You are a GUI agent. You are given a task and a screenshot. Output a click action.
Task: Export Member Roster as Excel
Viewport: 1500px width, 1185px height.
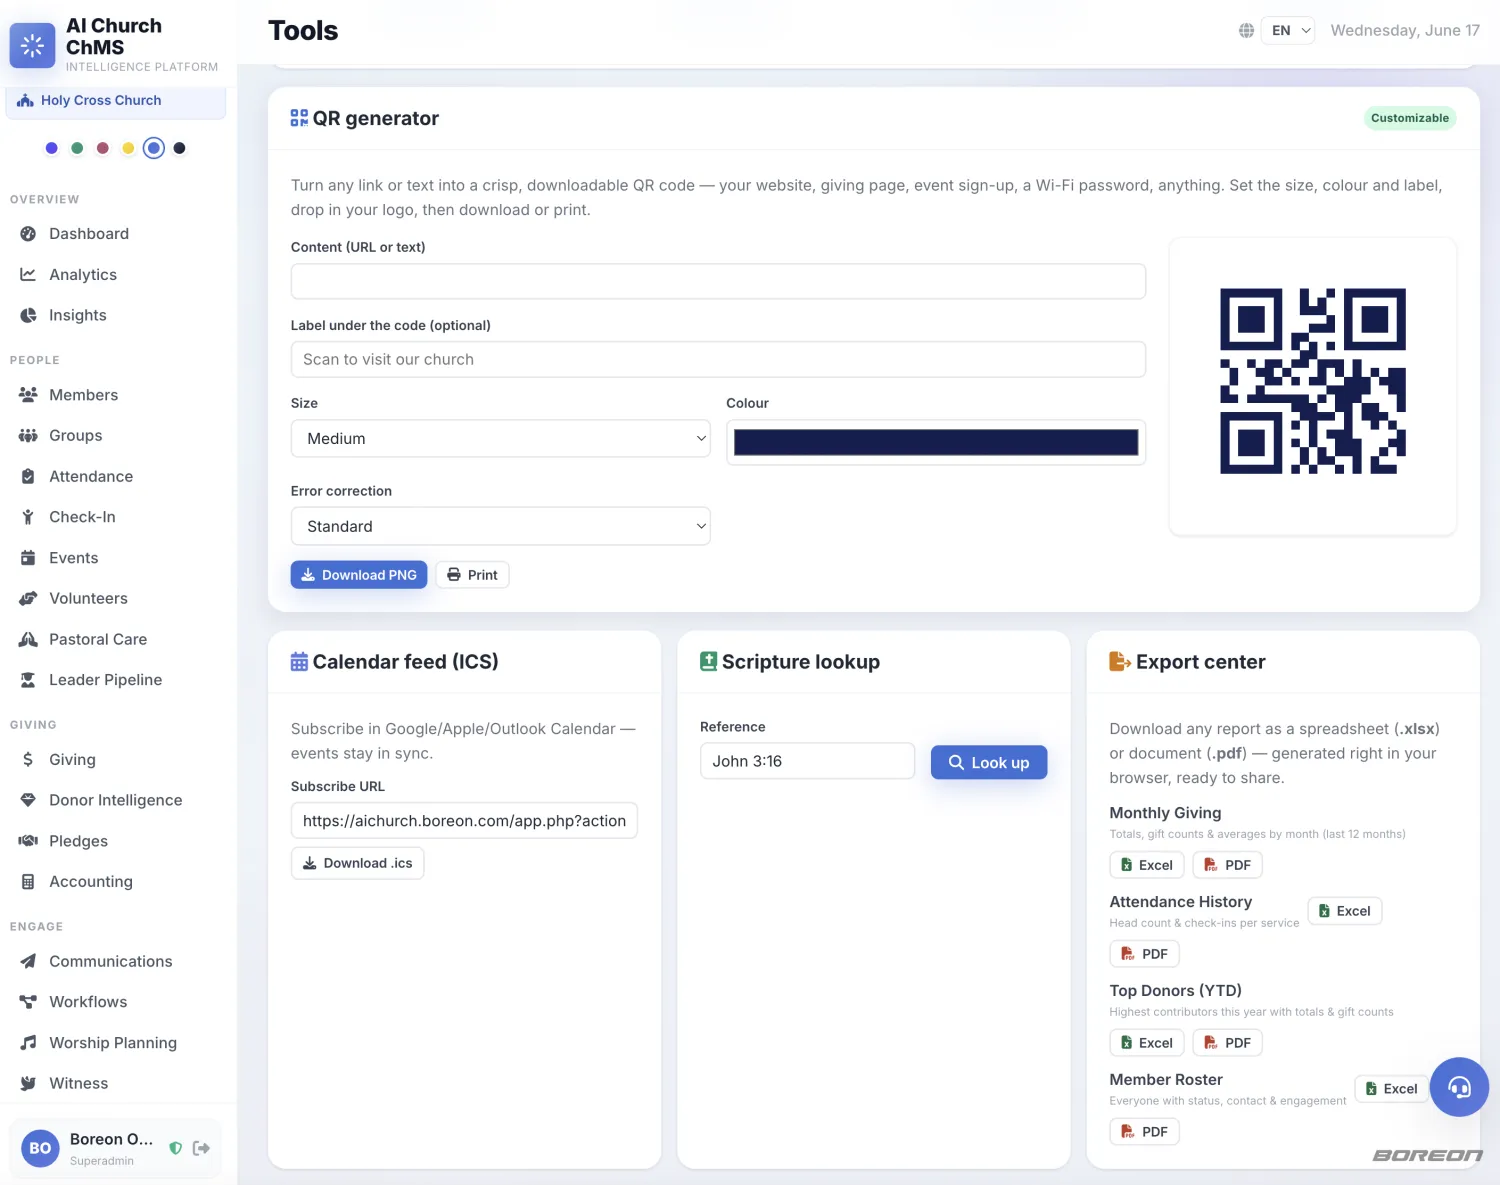click(1392, 1089)
